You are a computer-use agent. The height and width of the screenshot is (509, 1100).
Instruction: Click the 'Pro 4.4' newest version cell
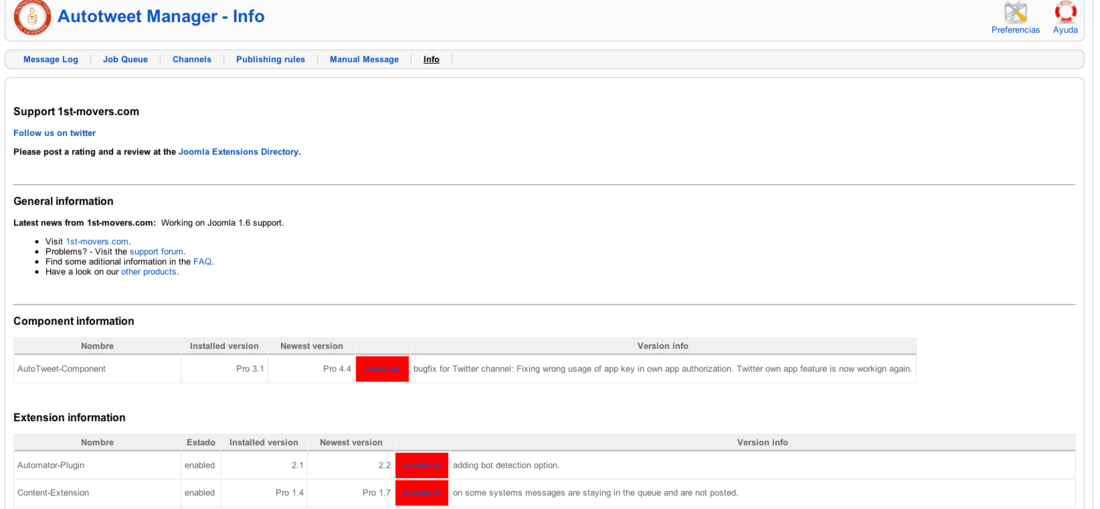pos(311,369)
